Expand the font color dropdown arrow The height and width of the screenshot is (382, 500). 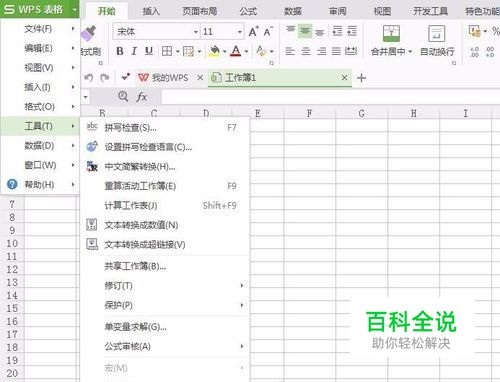(246, 51)
